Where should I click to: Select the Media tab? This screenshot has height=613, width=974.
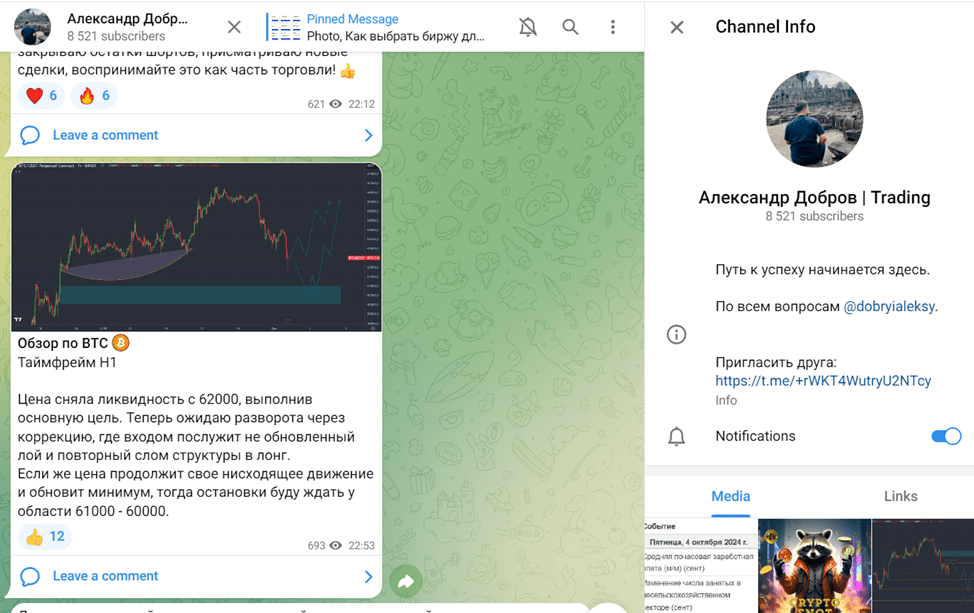tap(730, 496)
